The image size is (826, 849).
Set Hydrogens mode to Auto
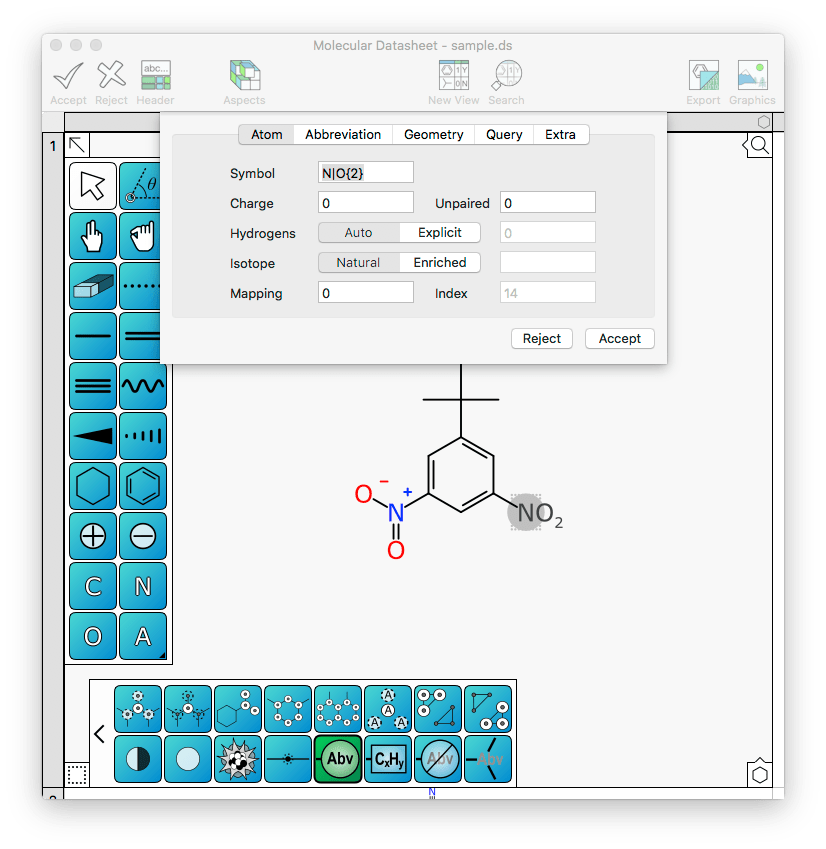(358, 233)
